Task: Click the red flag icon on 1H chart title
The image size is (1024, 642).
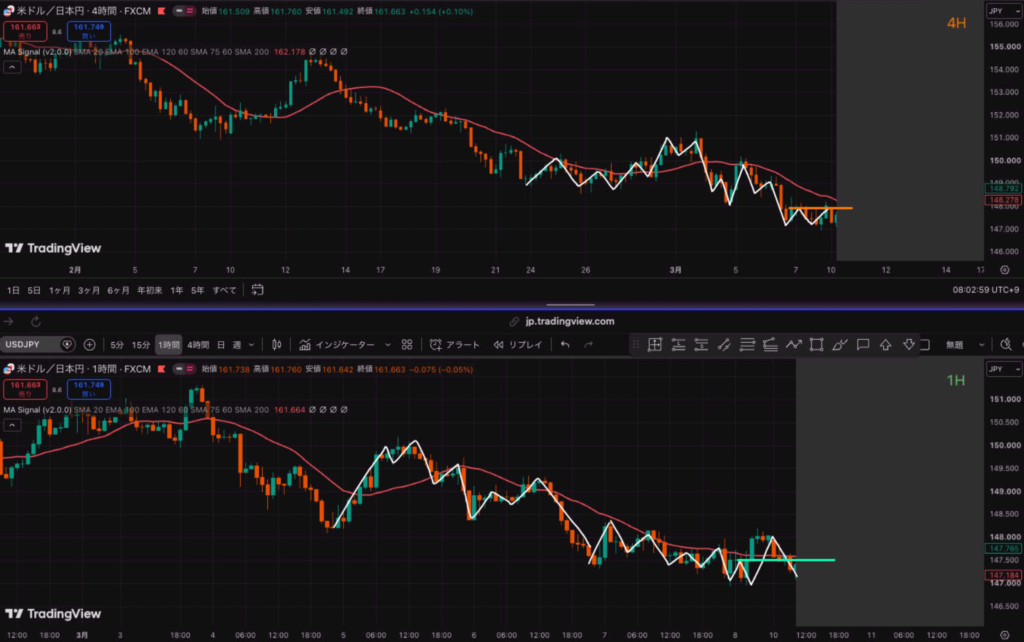Action: [x=161, y=369]
